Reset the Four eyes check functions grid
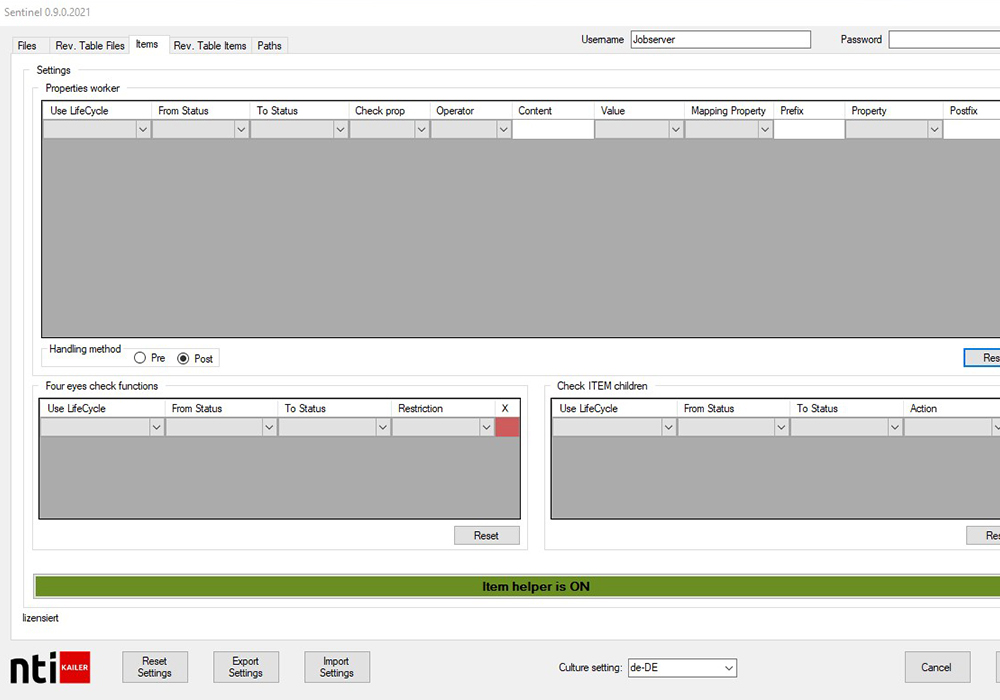Viewport: 1000px width, 700px height. click(x=486, y=535)
